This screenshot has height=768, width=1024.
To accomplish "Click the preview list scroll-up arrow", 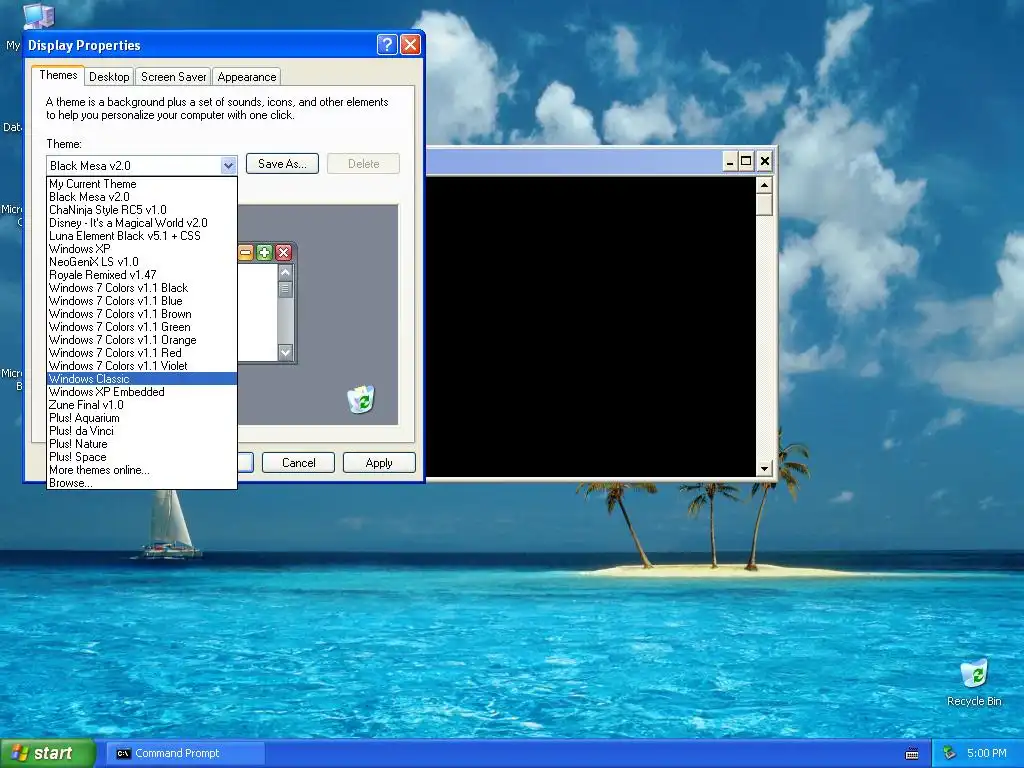I will (x=285, y=272).
